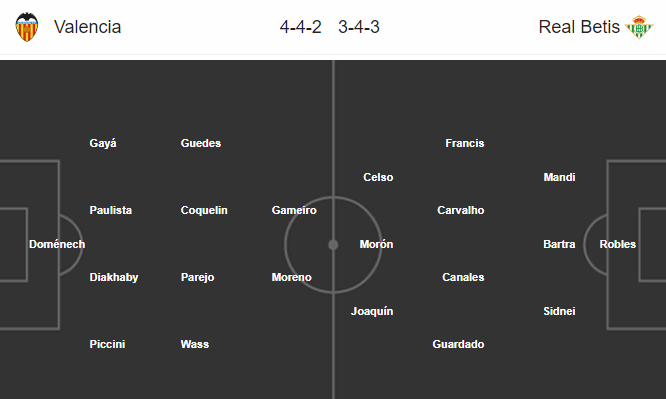Choose Piccini at right back
666x399 pixels.
[x=107, y=344]
